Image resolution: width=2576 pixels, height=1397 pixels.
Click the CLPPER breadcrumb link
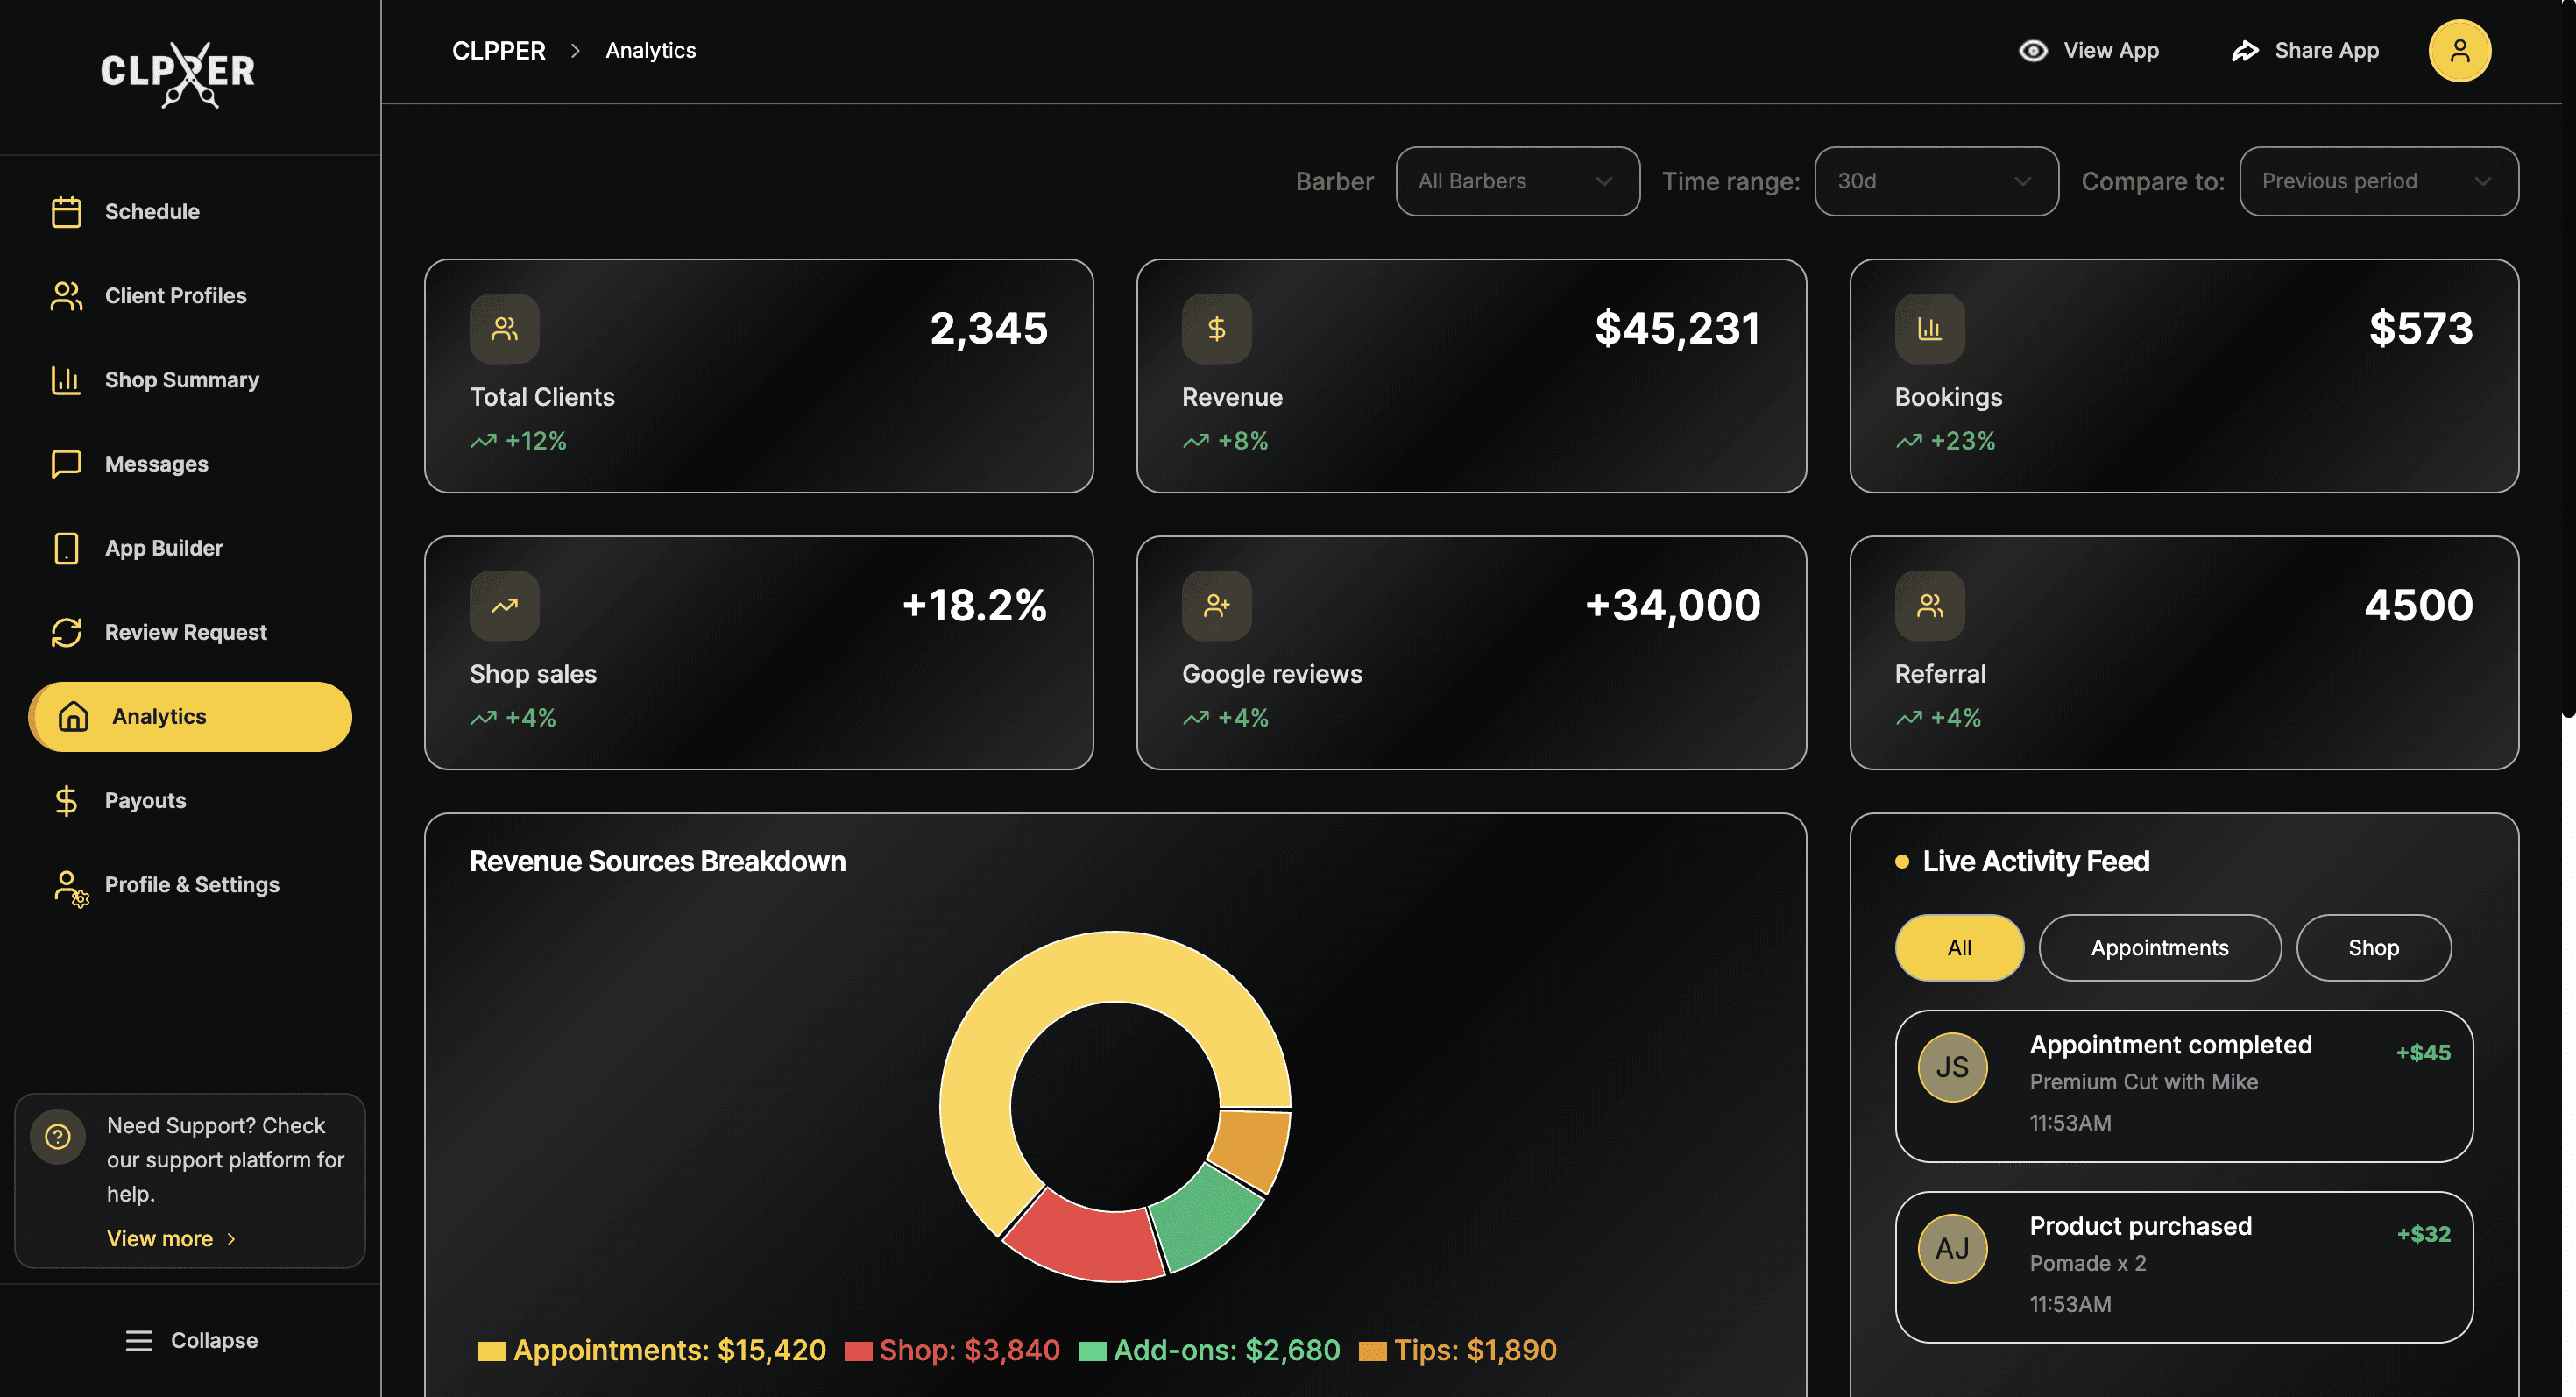pyautogui.click(x=498, y=51)
